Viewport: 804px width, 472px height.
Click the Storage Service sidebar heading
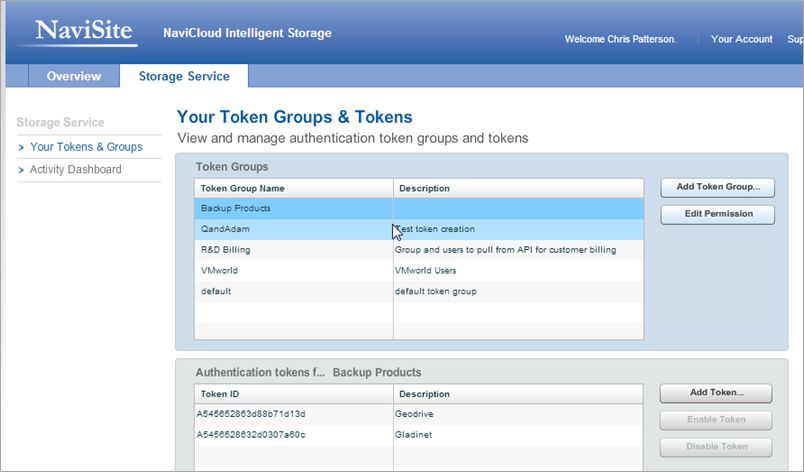point(60,123)
